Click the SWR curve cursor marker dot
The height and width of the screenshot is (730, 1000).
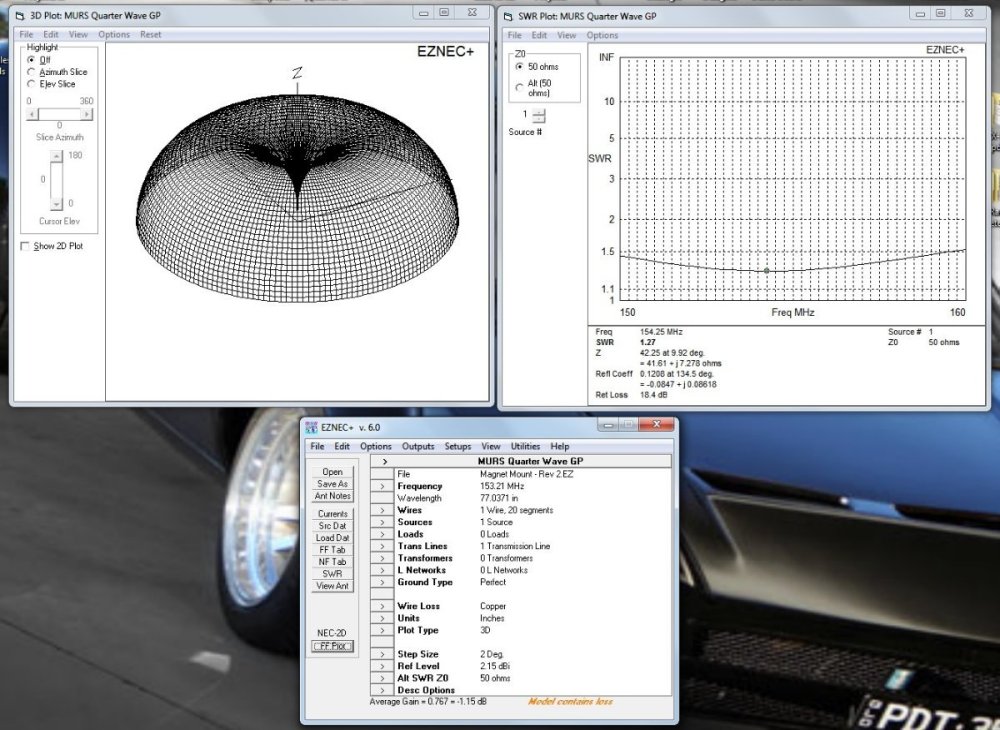tap(767, 270)
